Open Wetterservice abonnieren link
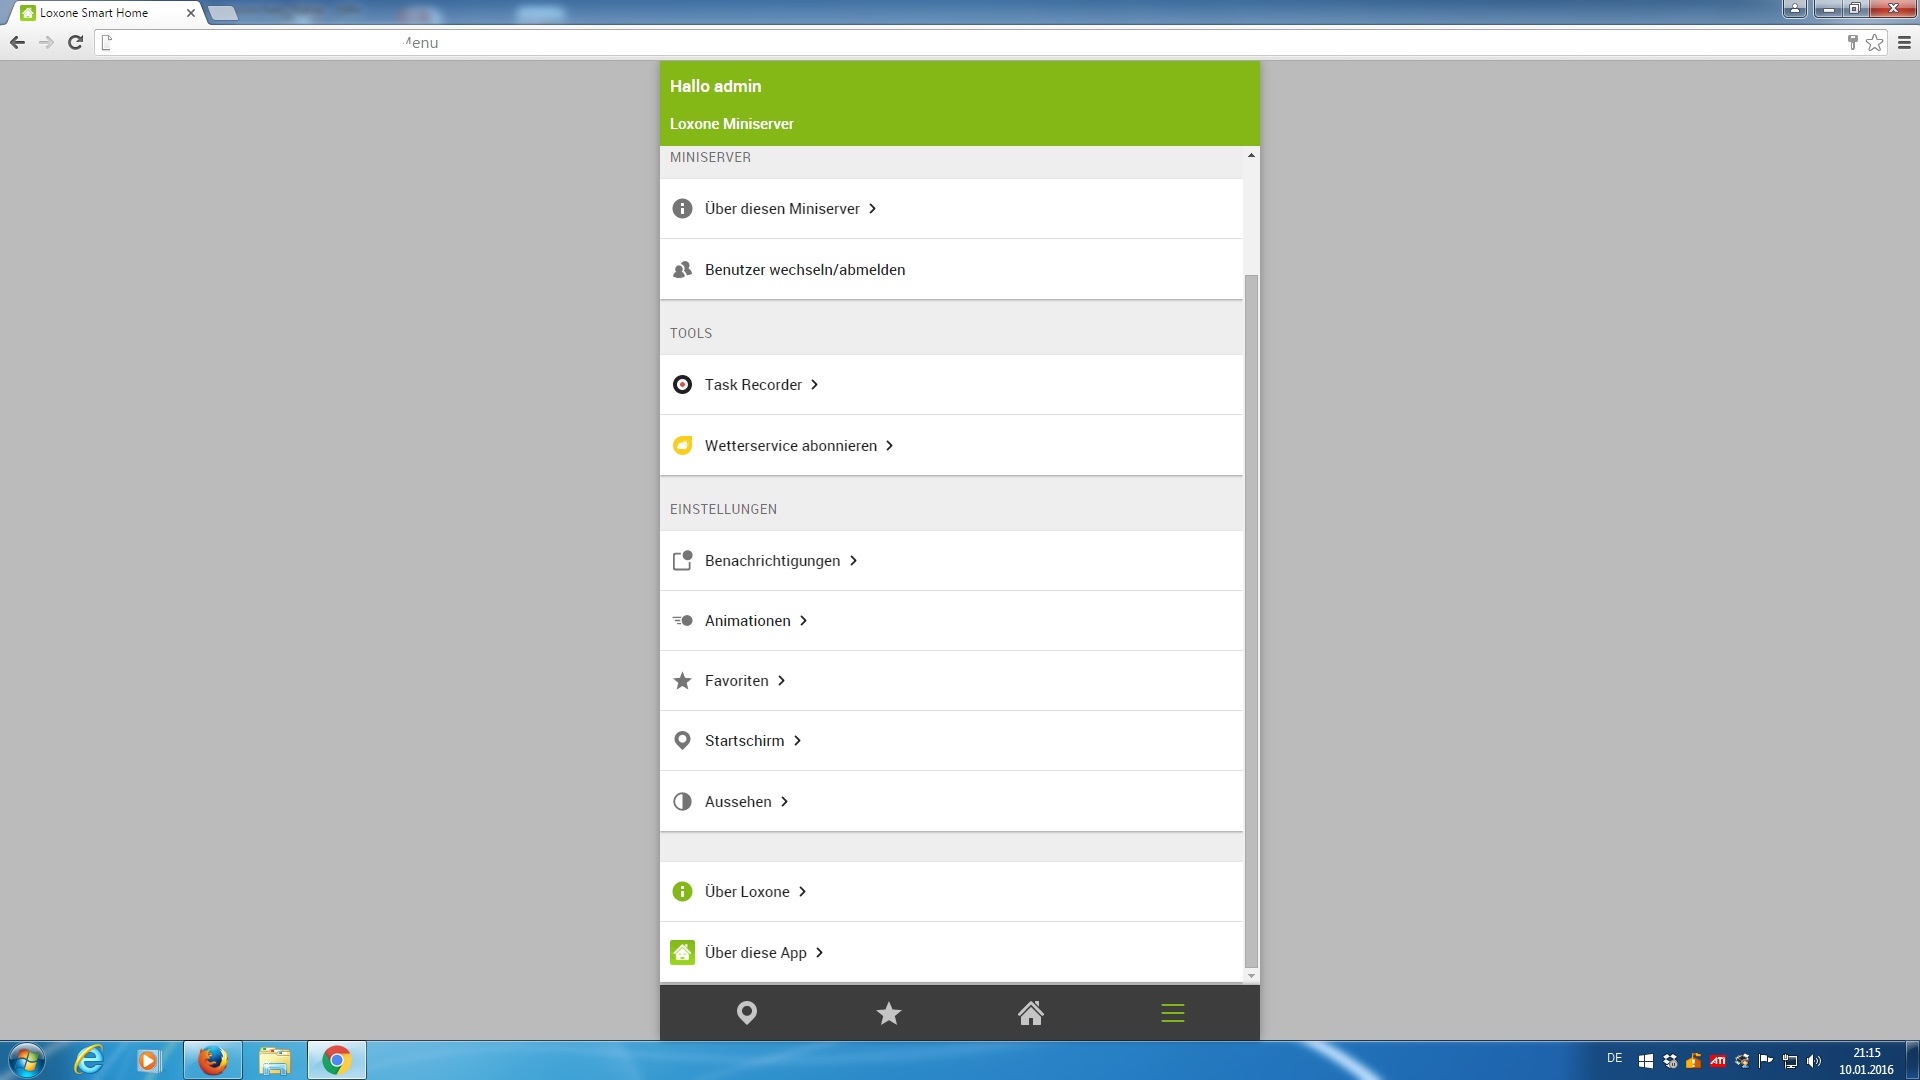This screenshot has height=1080, width=1920. click(790, 446)
